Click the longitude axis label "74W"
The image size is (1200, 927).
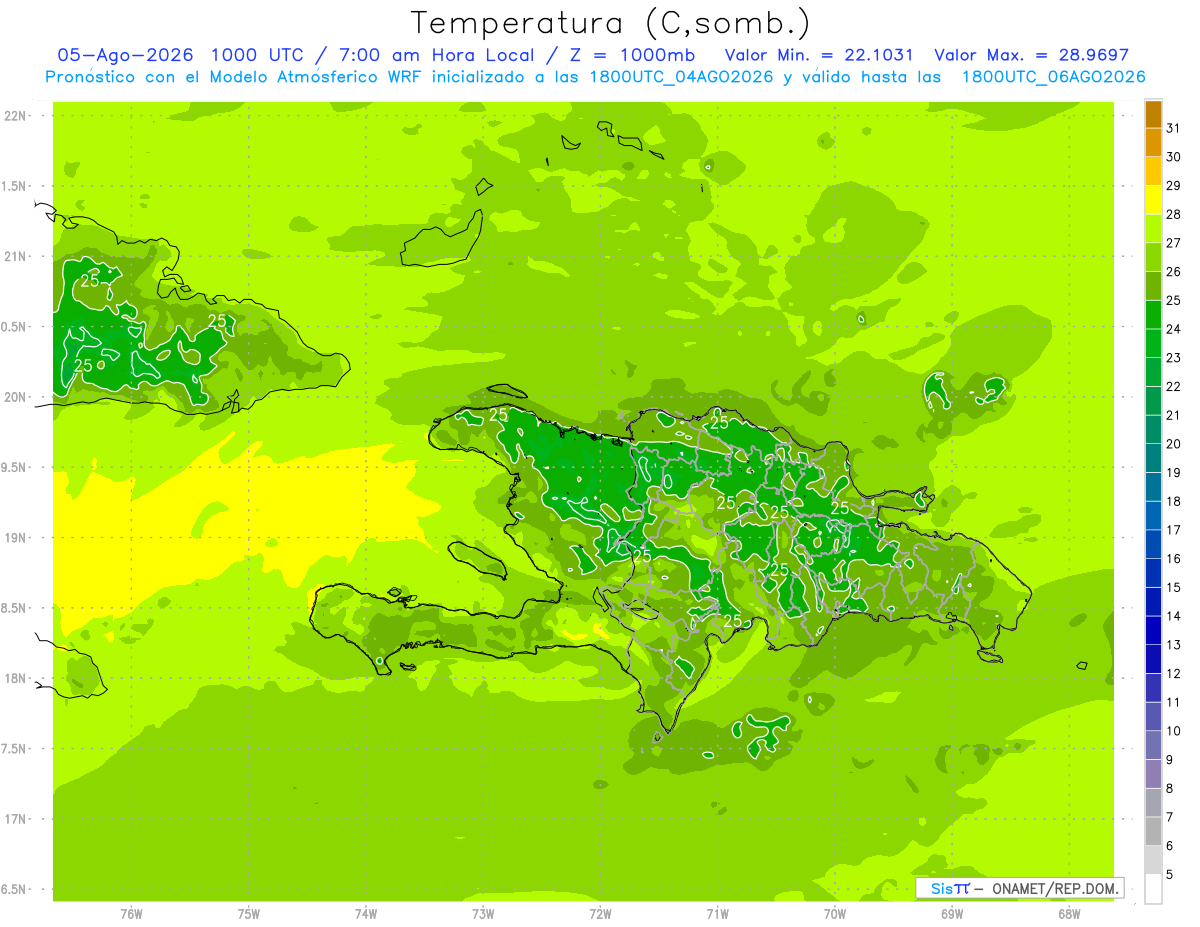pyautogui.click(x=366, y=914)
